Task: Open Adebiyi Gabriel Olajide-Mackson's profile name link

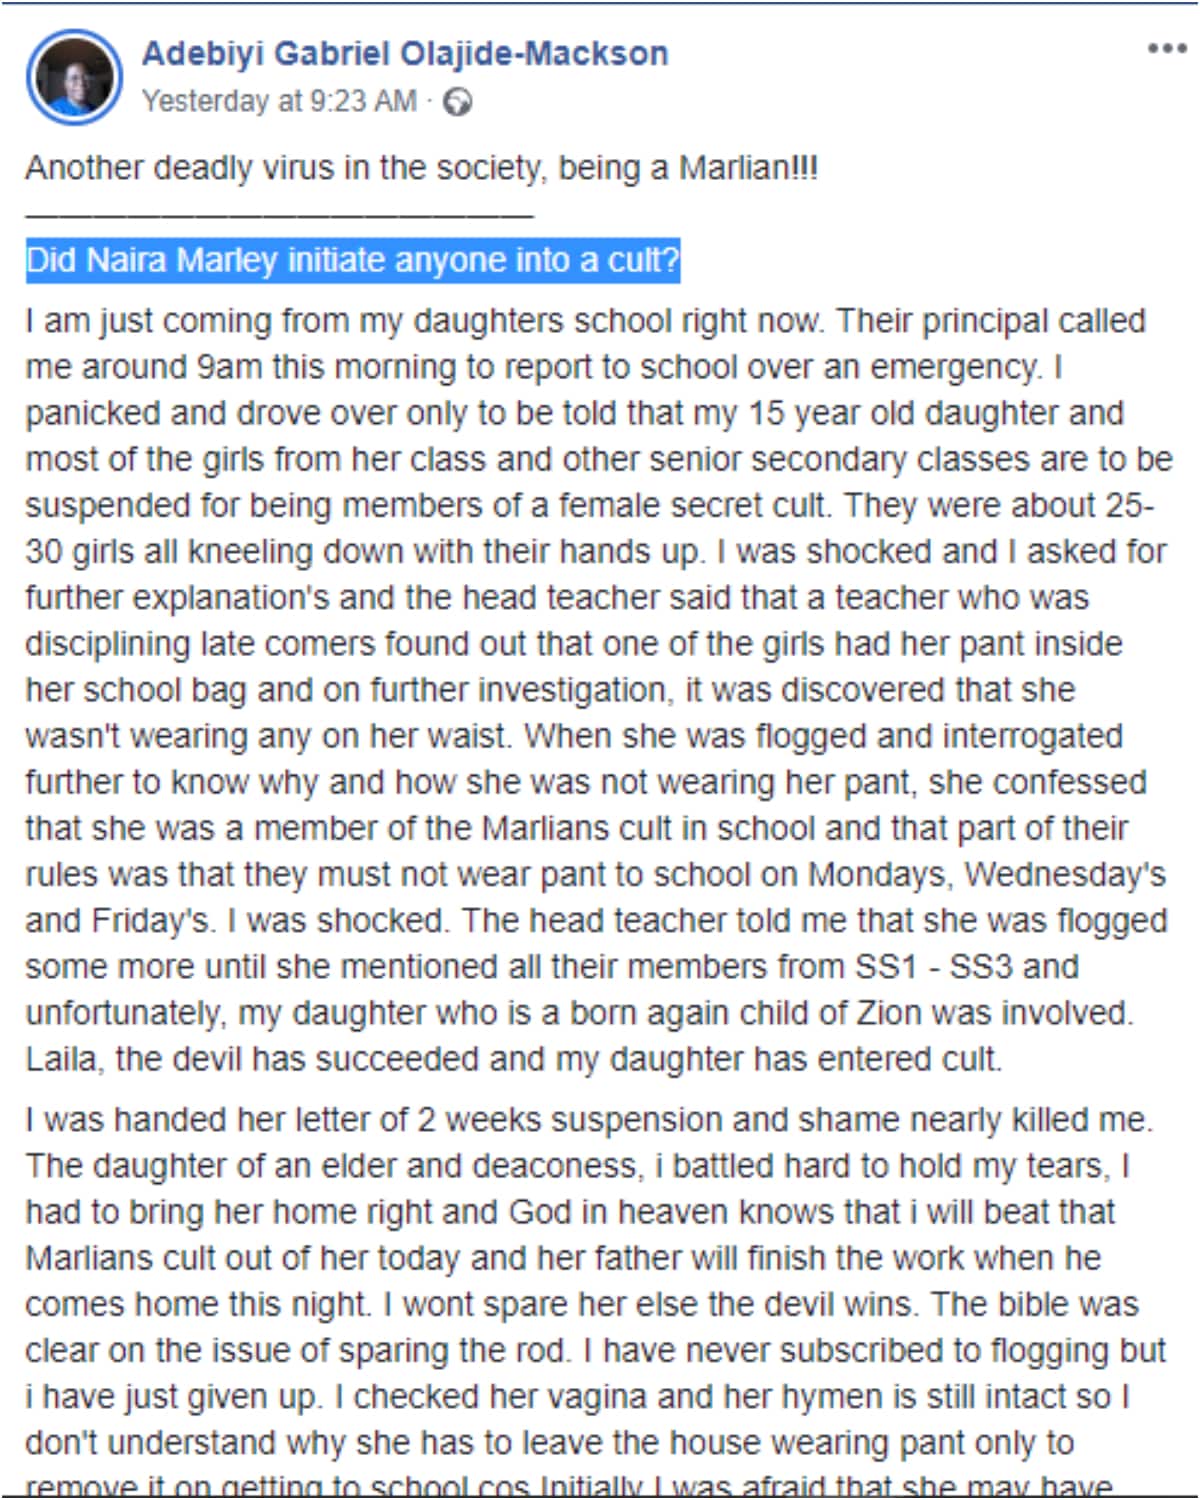Action: click(405, 53)
